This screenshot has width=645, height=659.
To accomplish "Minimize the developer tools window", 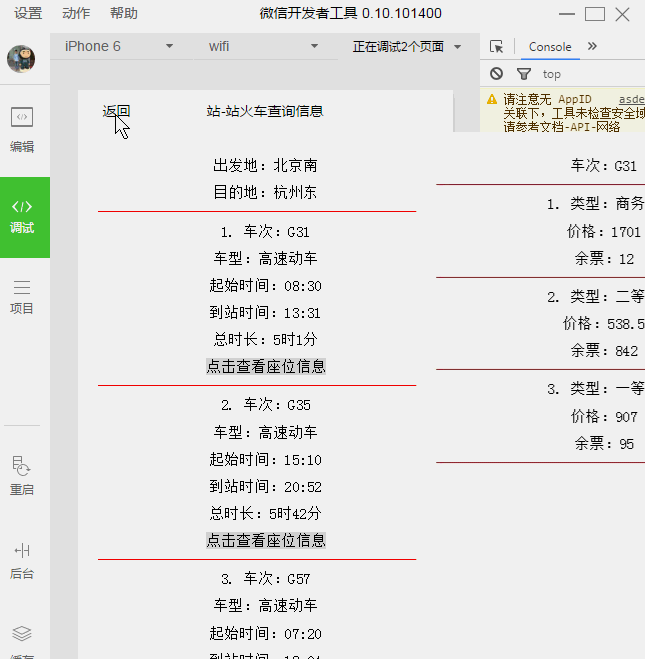I will (567, 14).
